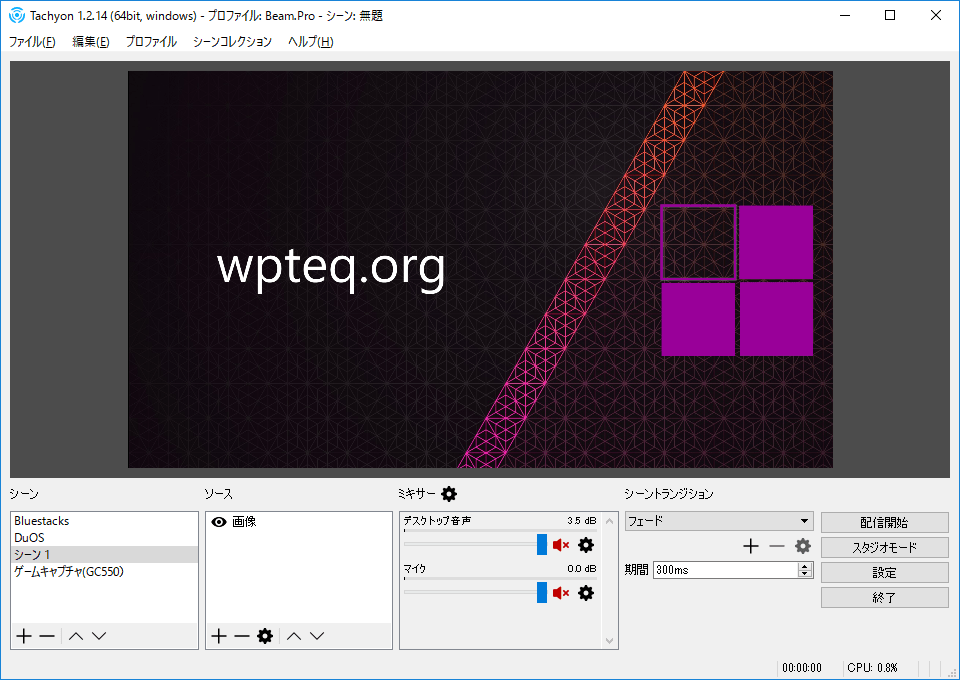
Task: Add a transition with the plus icon
Action: click(751, 546)
